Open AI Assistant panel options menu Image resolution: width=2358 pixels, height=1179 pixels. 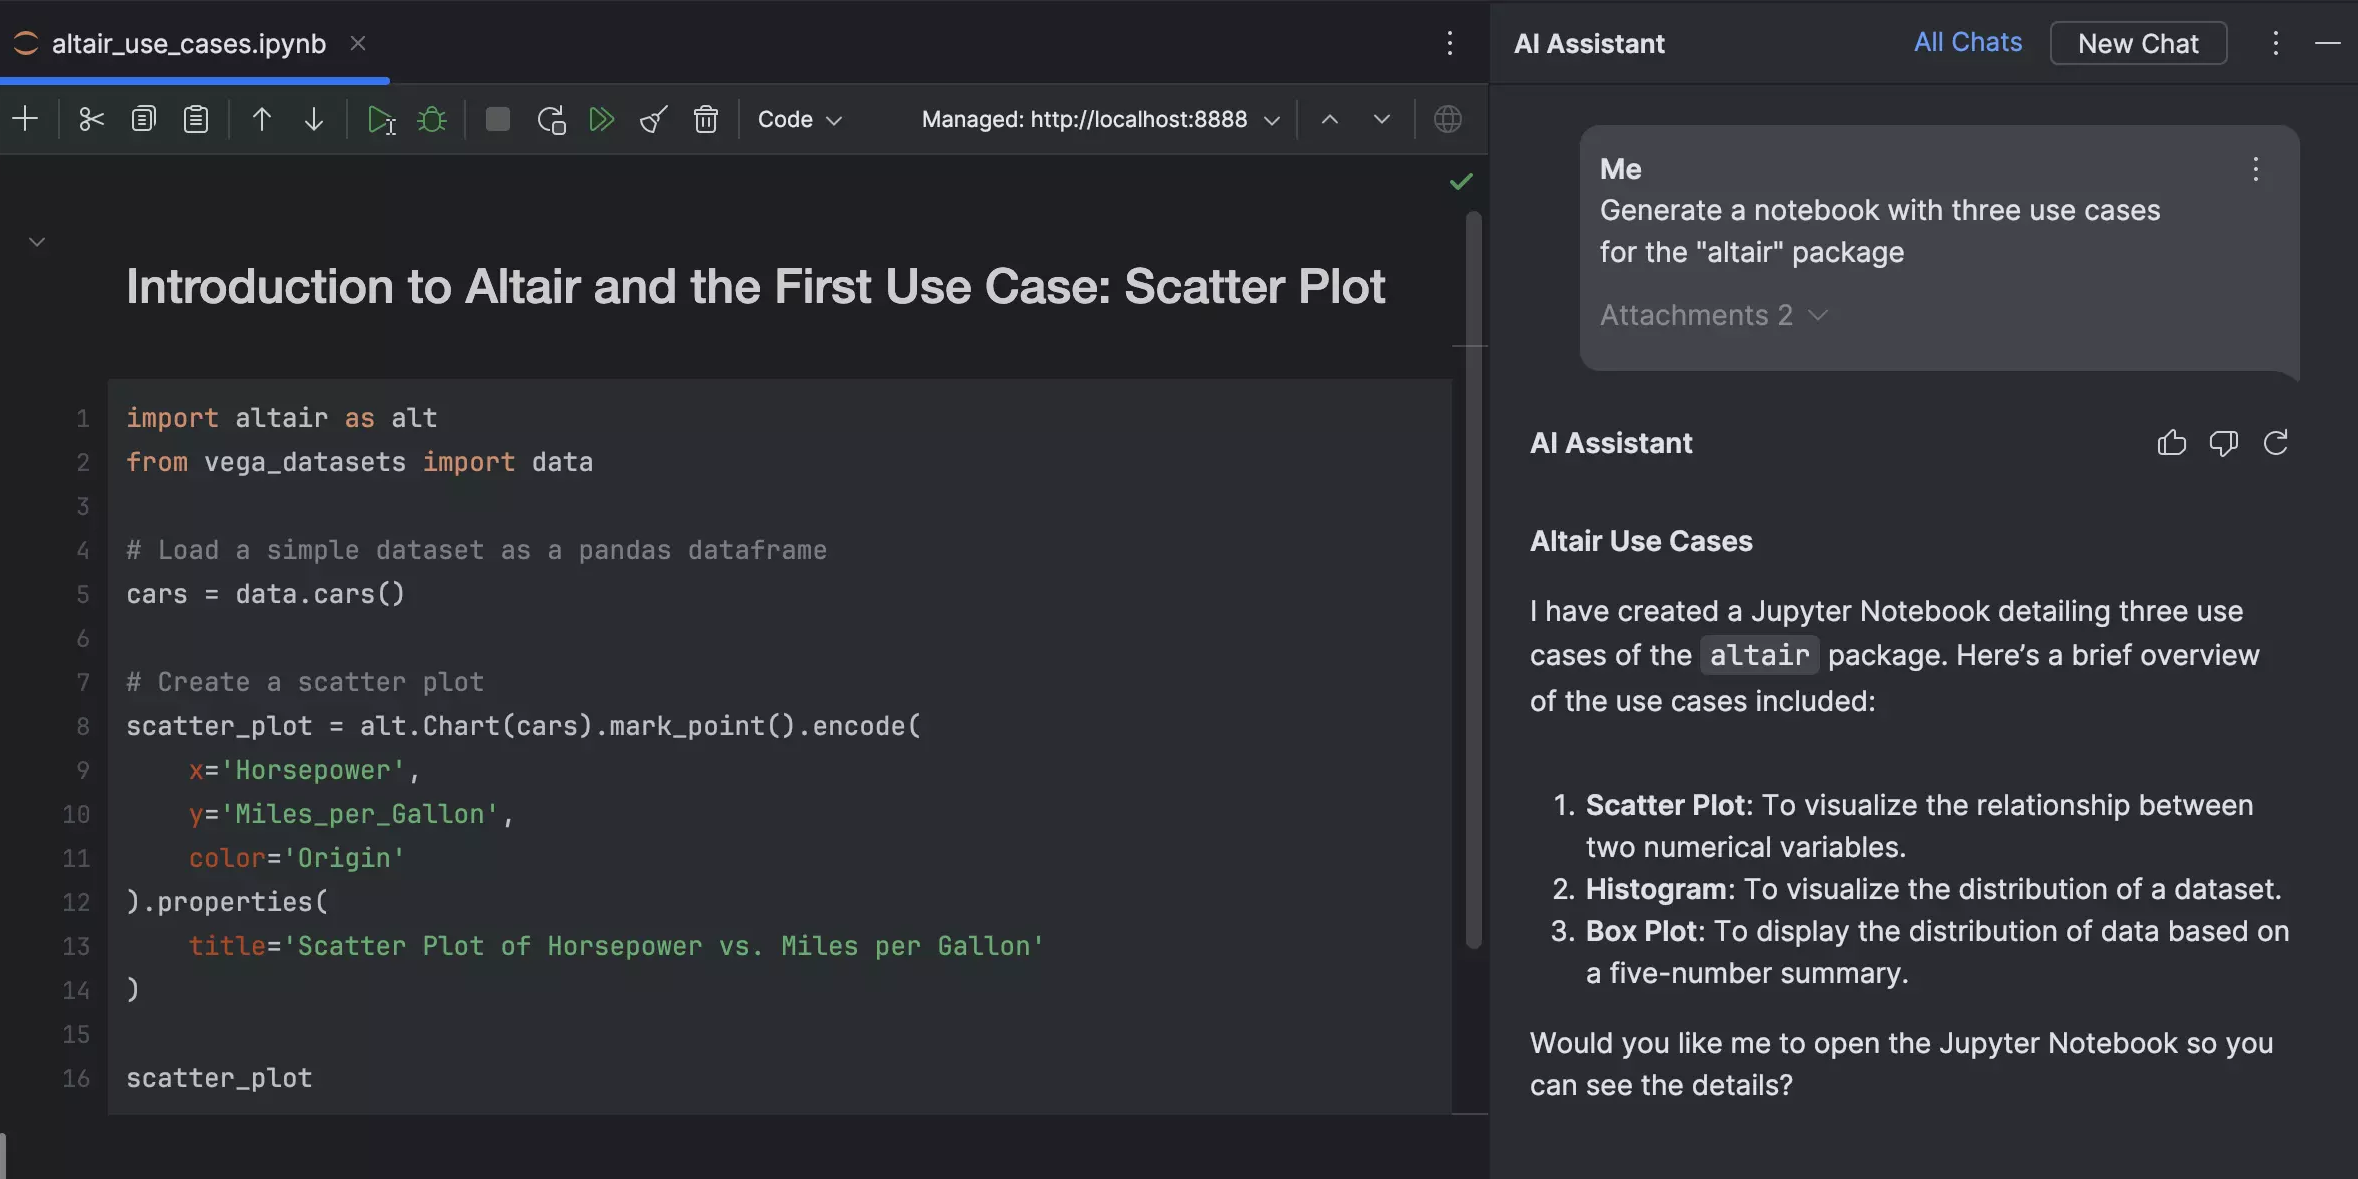pyautogui.click(x=2275, y=43)
